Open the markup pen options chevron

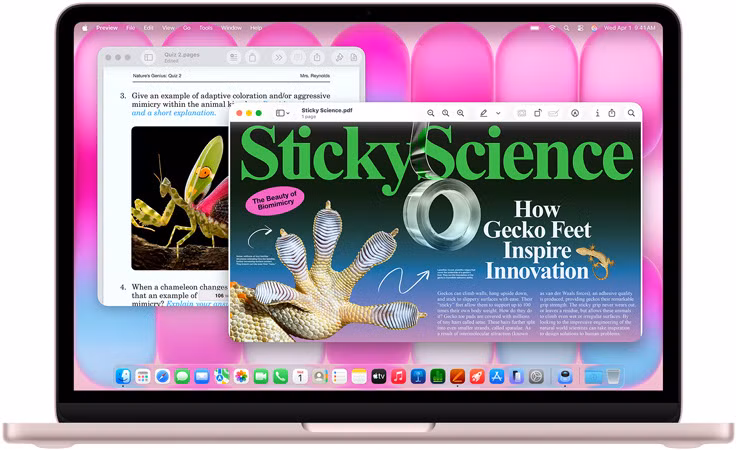(498, 114)
